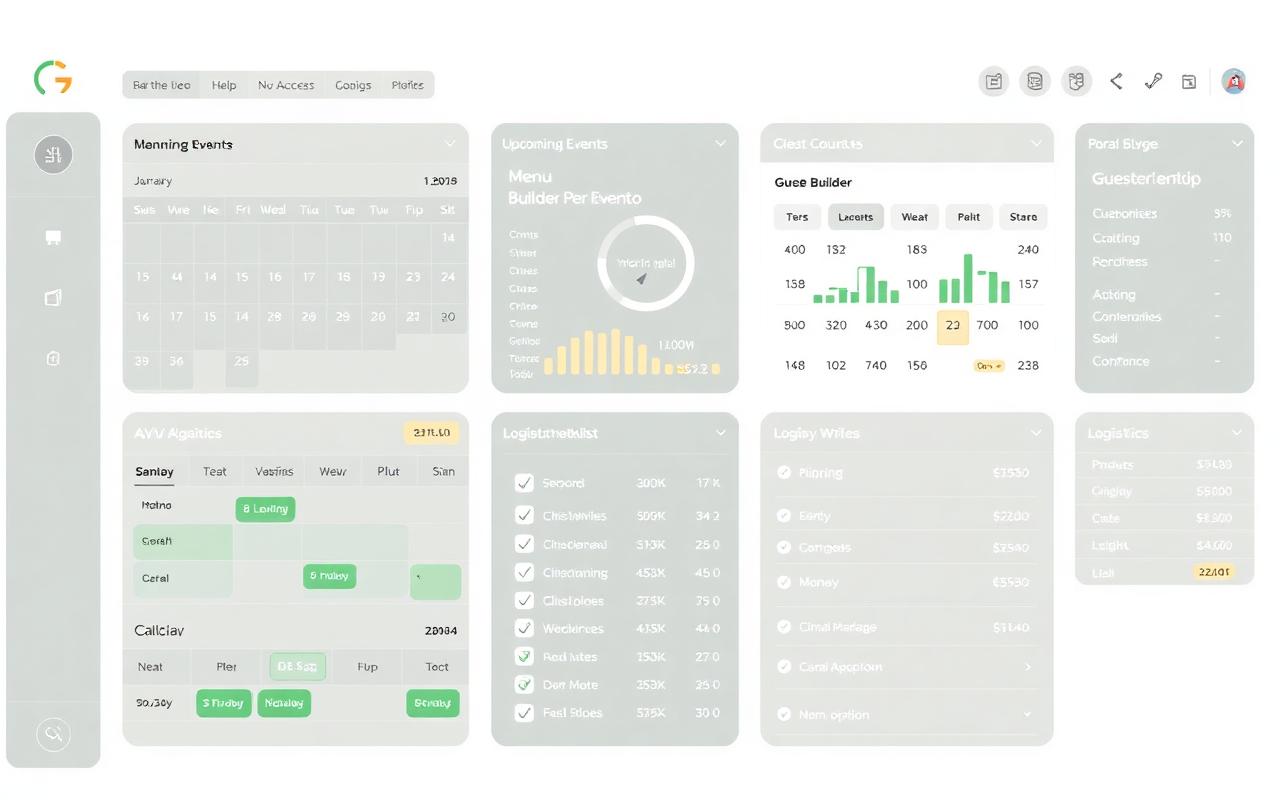Click the window icon beside the avatar

click(x=1189, y=82)
